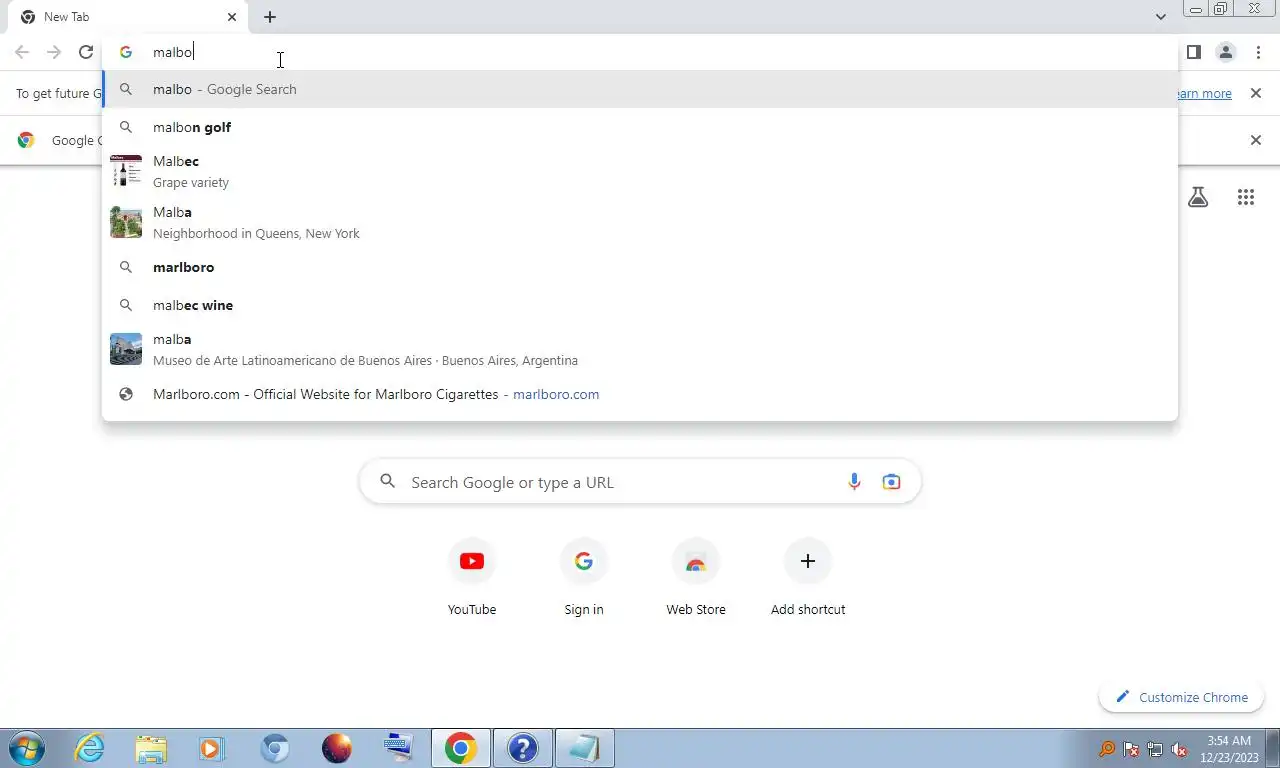This screenshot has height=768, width=1280.
Task: Dismiss the top info bar
Action: coord(1255,93)
